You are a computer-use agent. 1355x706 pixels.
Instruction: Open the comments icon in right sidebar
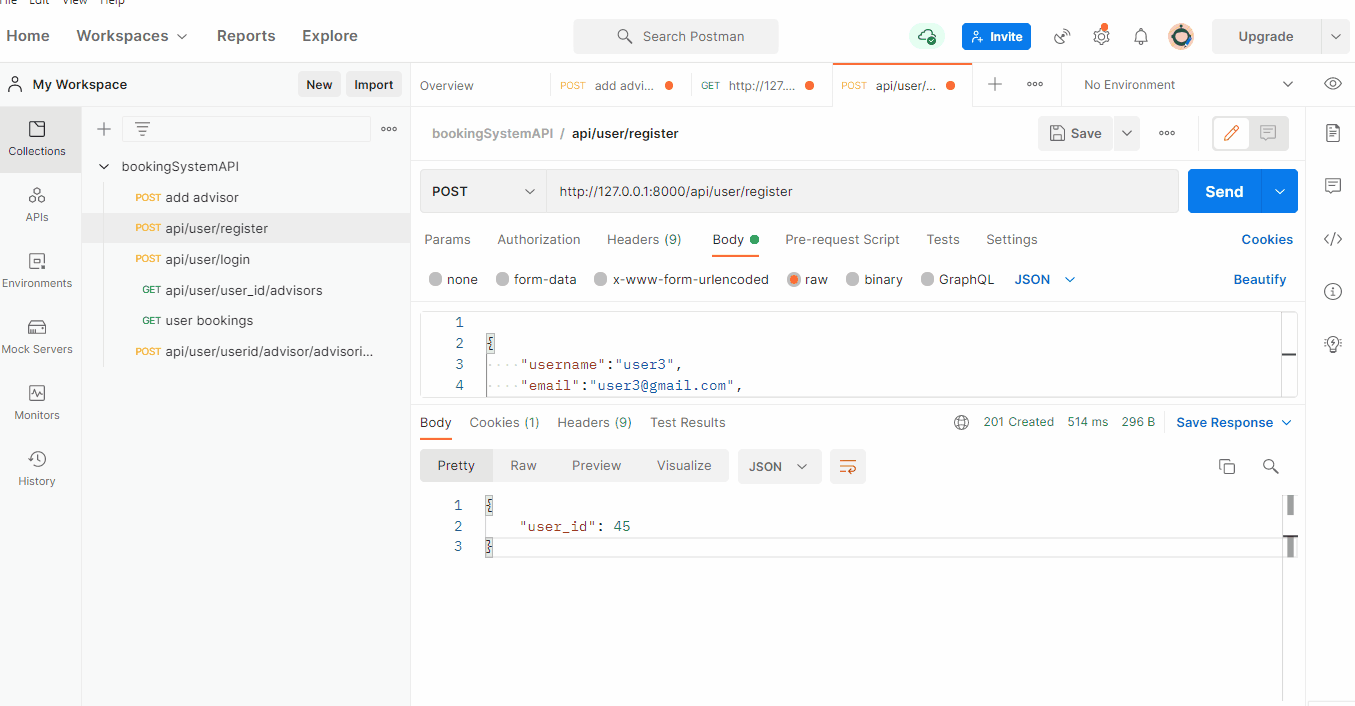tap(1332, 186)
